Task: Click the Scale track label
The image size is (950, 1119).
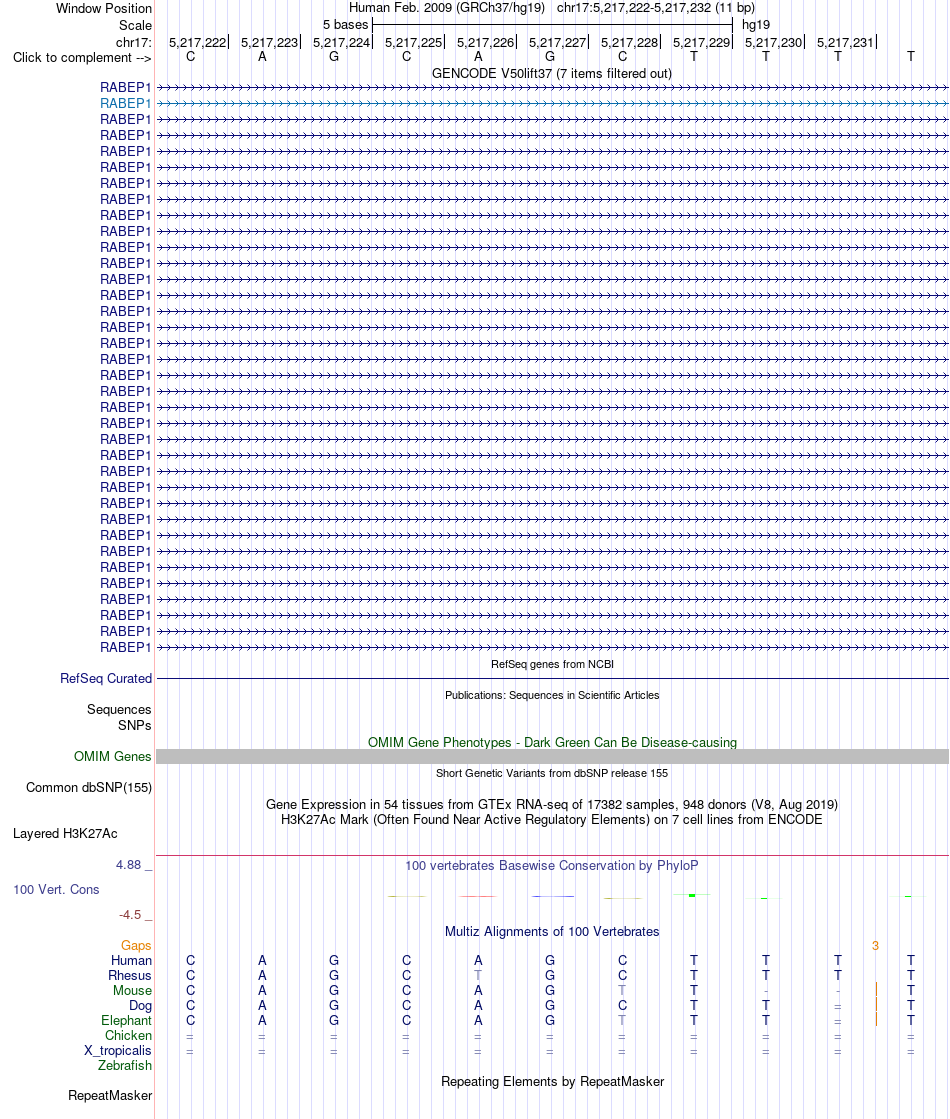Action: (x=136, y=25)
